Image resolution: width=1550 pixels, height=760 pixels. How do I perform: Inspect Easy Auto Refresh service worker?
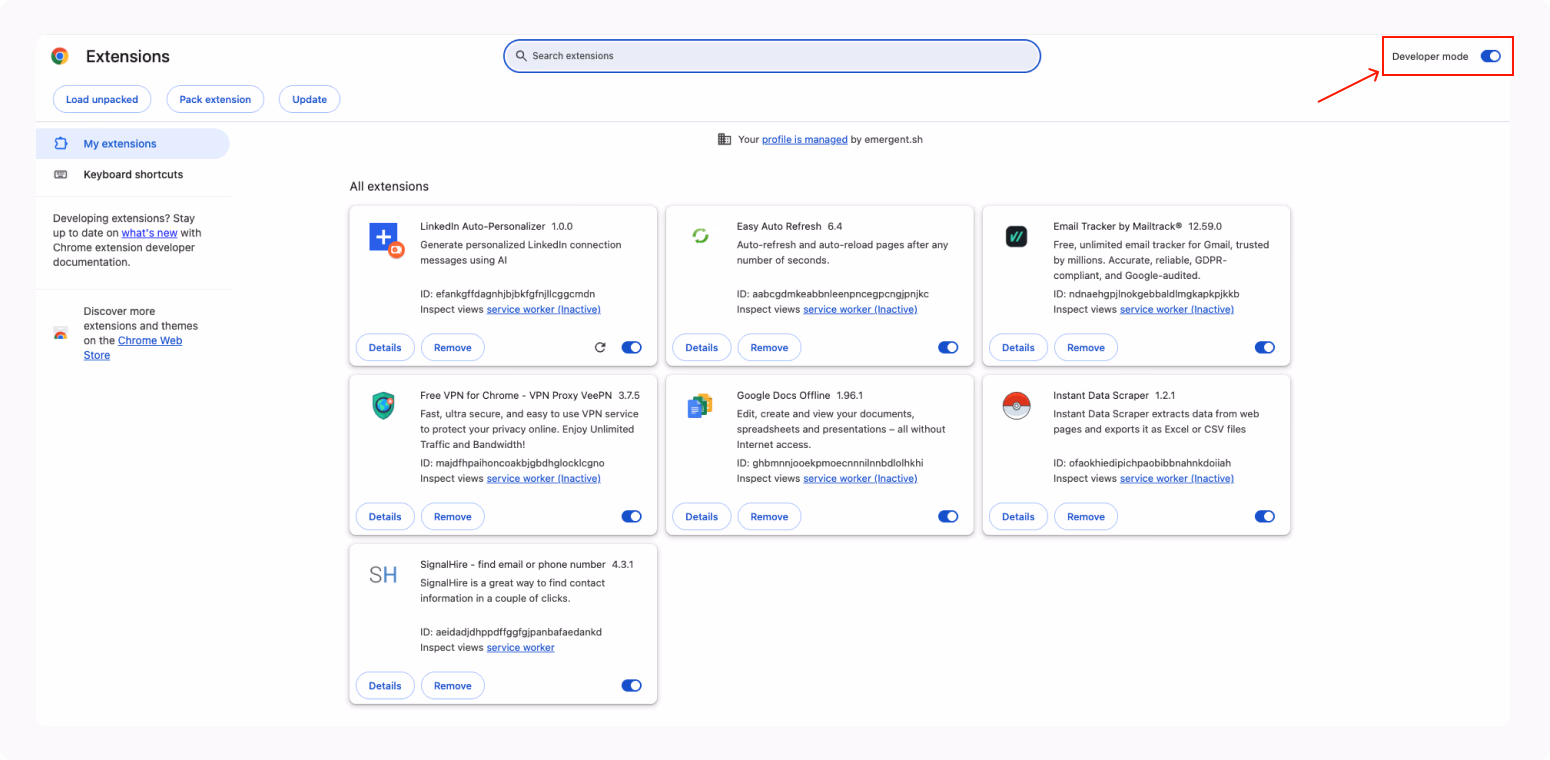tap(860, 309)
